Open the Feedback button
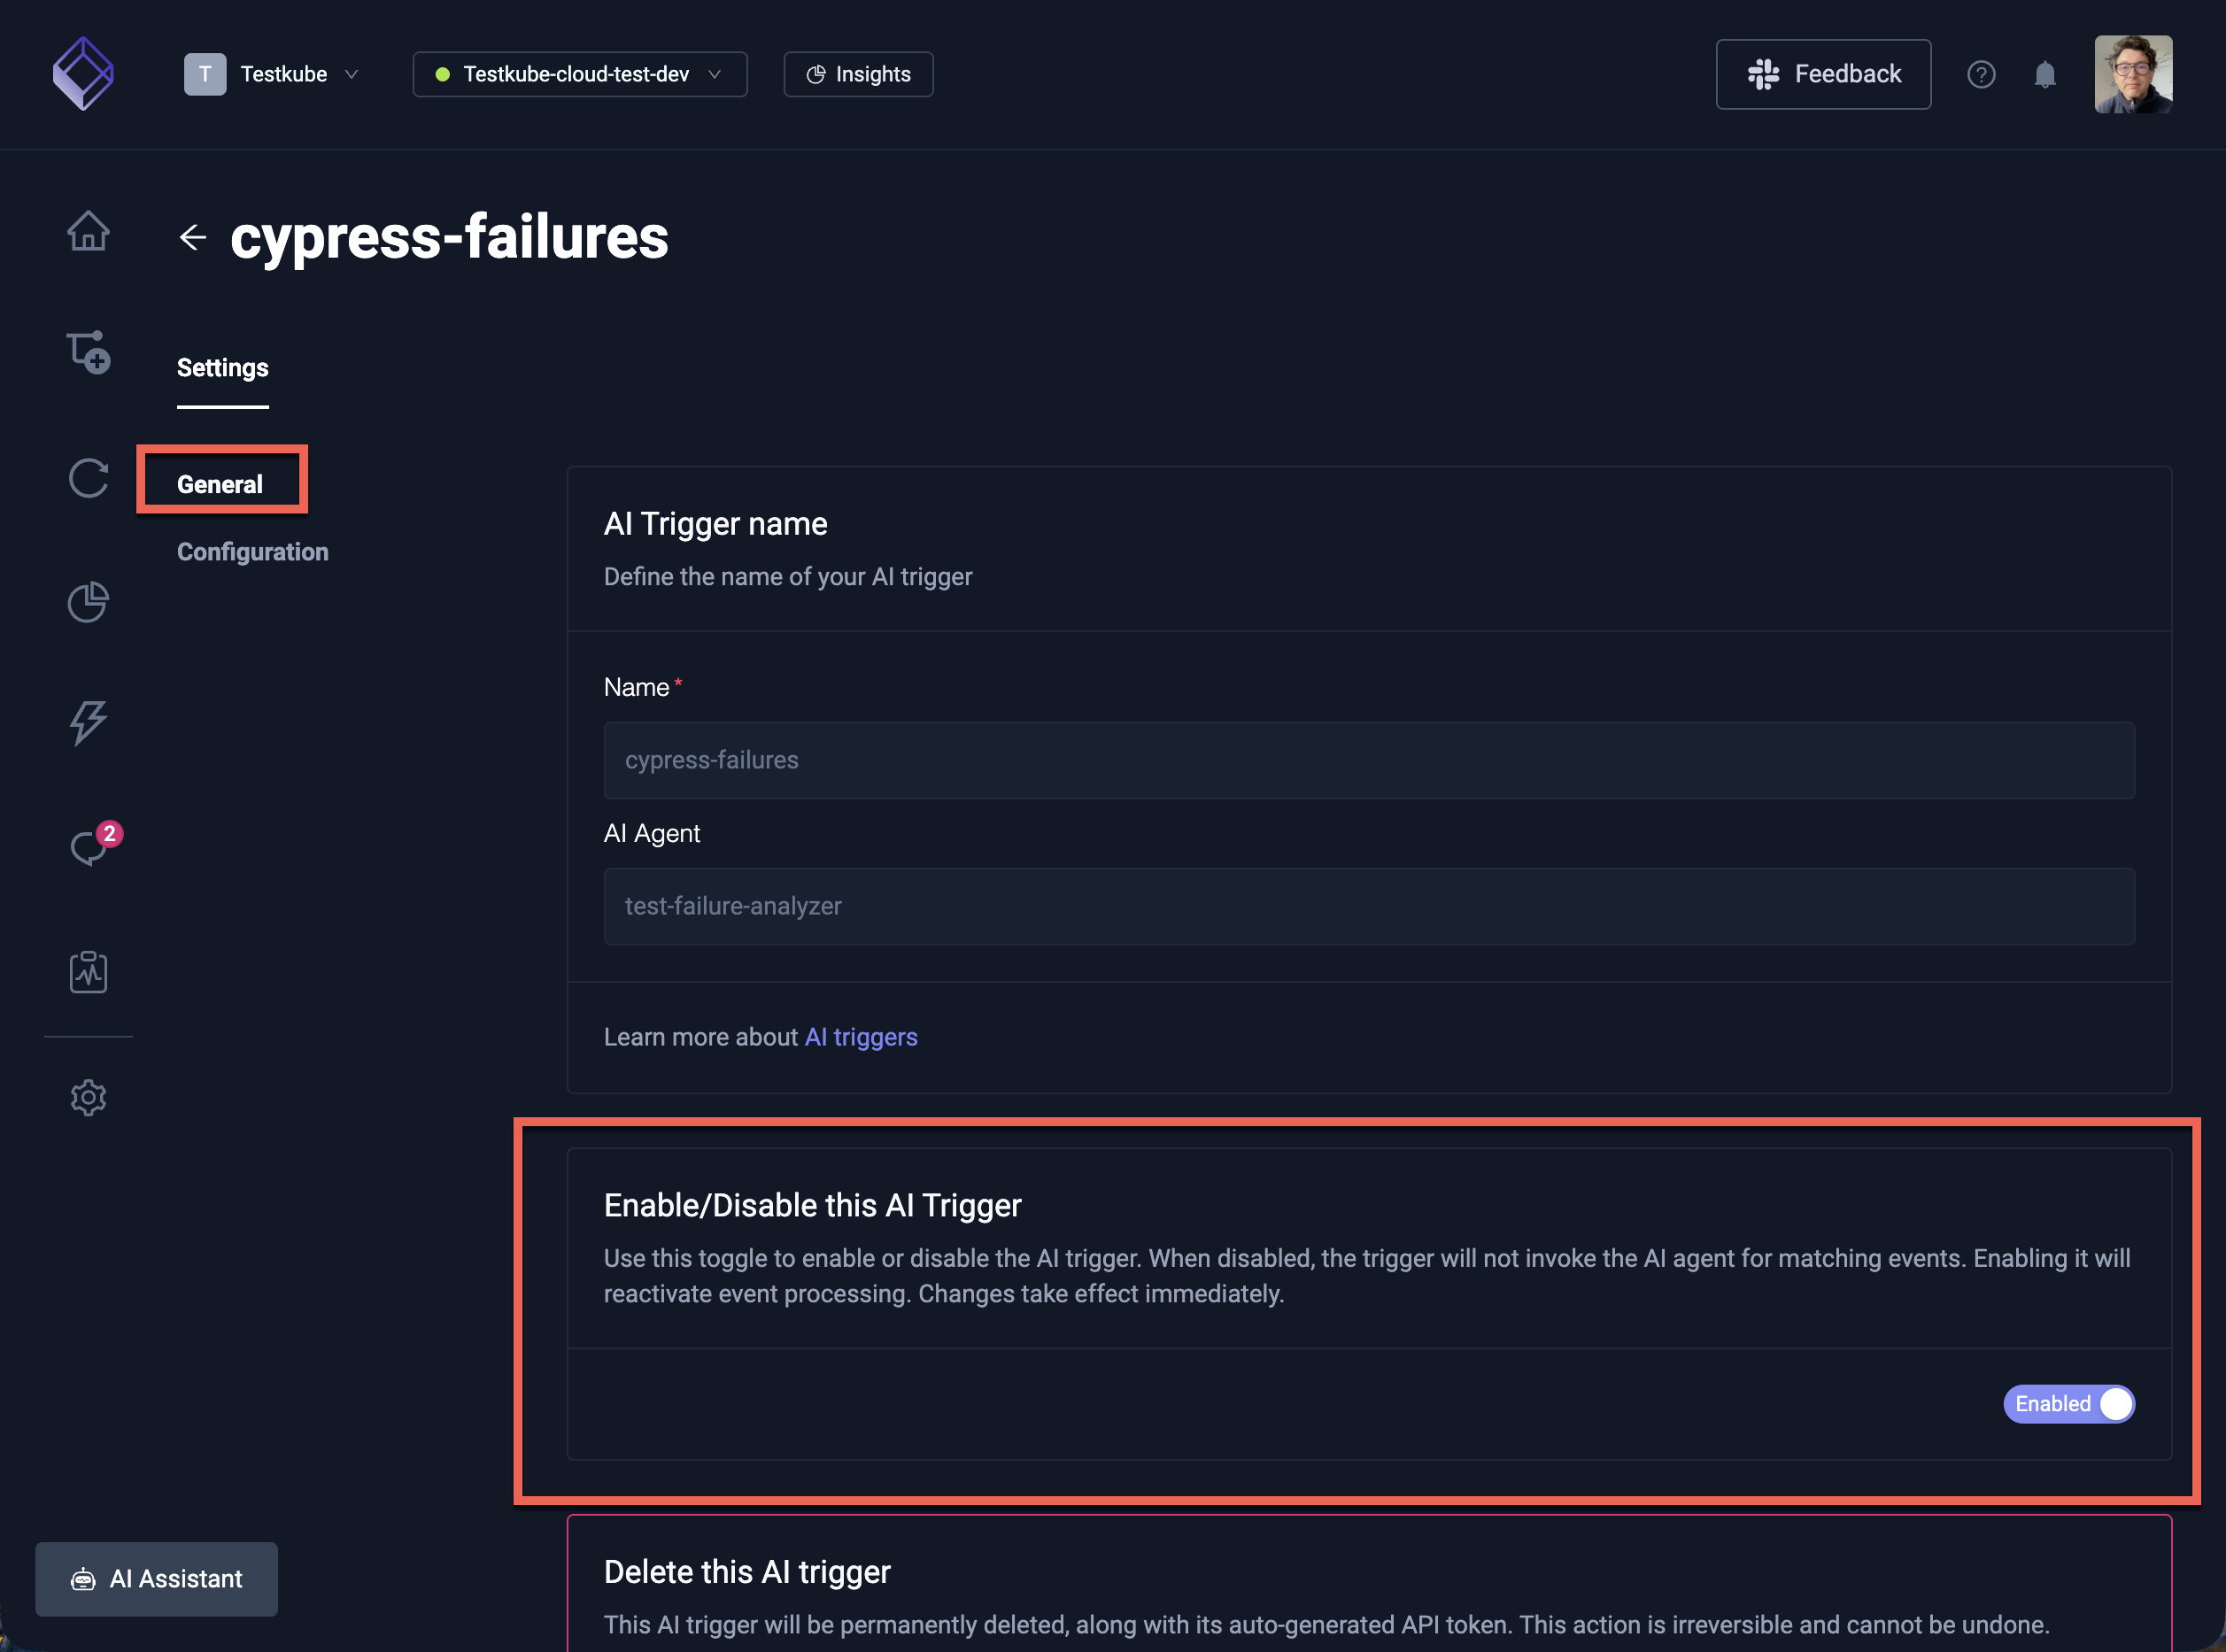 (x=1822, y=73)
